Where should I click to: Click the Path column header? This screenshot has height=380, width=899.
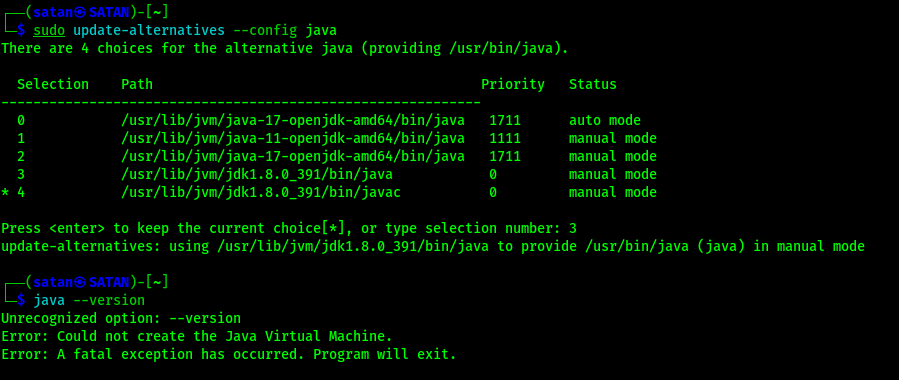tap(137, 85)
